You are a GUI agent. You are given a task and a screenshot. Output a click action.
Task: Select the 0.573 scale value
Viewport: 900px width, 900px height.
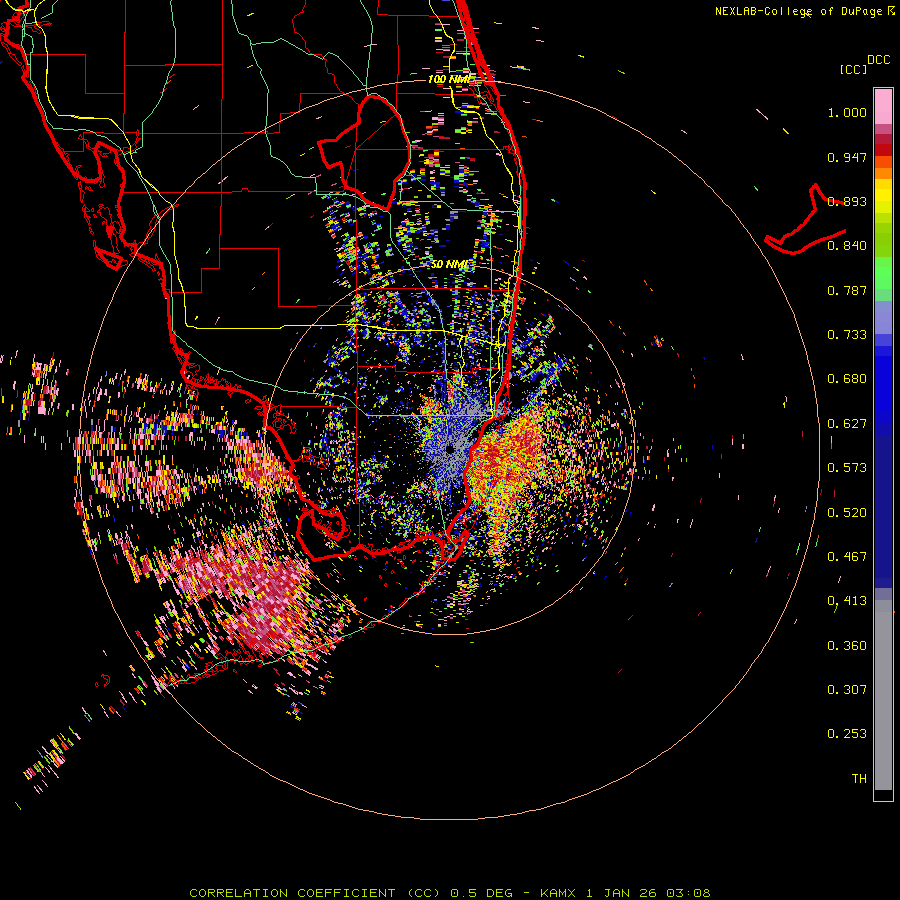(847, 468)
